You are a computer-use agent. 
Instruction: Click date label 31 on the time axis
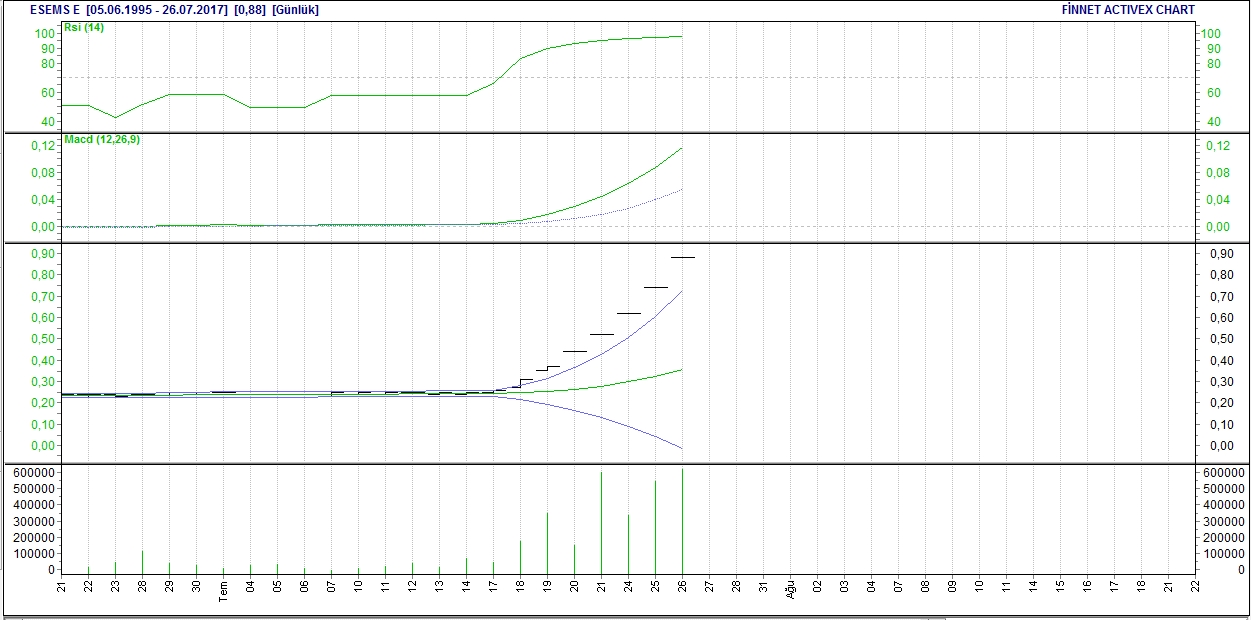[763, 585]
